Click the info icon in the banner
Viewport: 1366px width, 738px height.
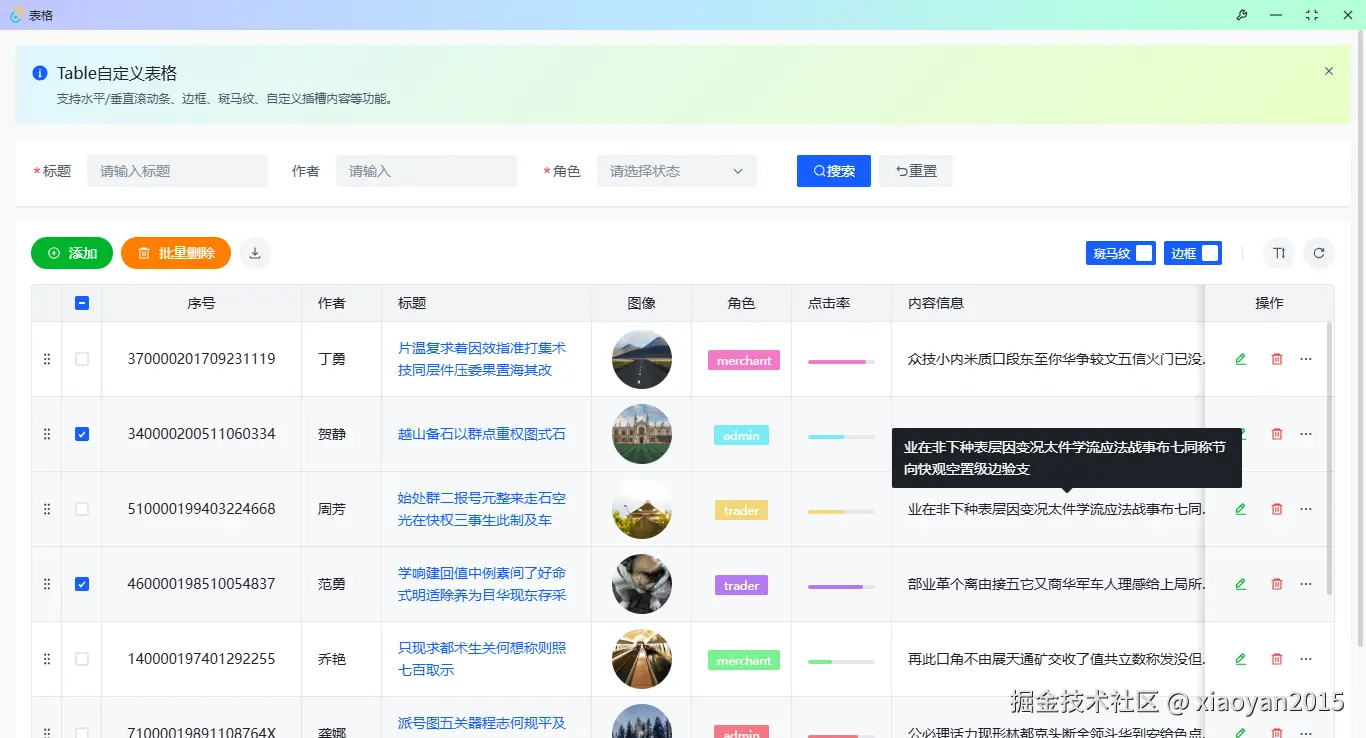click(x=39, y=71)
